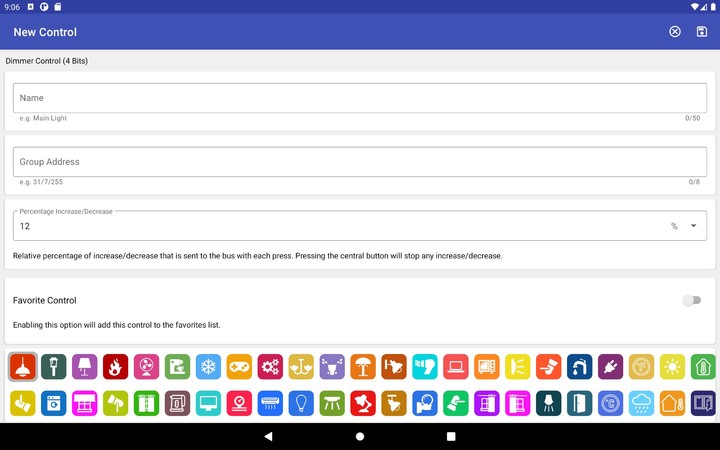Viewport: 720px width, 450px height.
Task: Choose the Fahrenheit temperature icon
Action: 641,366
